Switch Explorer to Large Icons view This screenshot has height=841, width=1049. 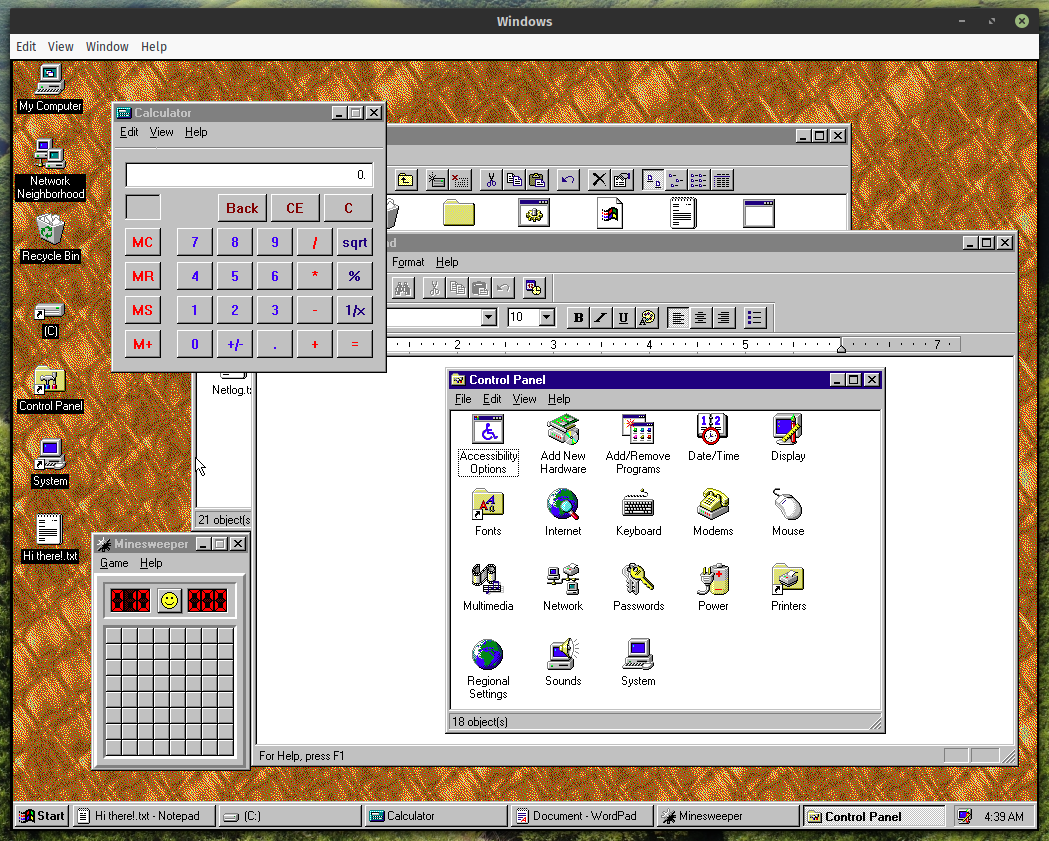(653, 180)
